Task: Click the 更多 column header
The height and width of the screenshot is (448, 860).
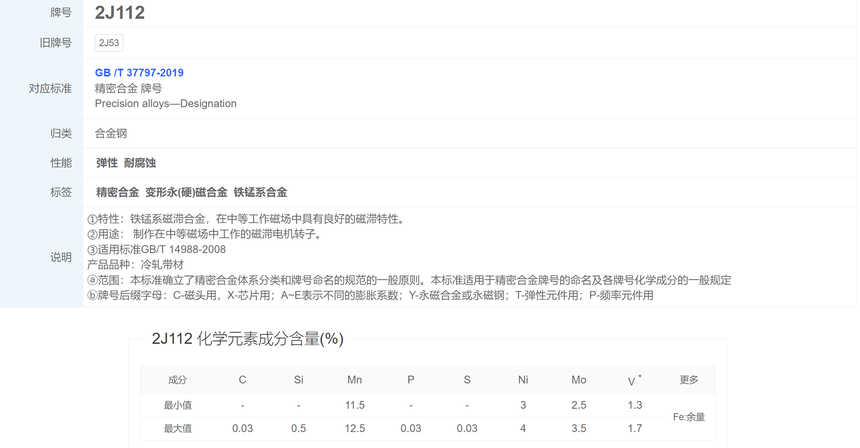Action: tap(689, 379)
